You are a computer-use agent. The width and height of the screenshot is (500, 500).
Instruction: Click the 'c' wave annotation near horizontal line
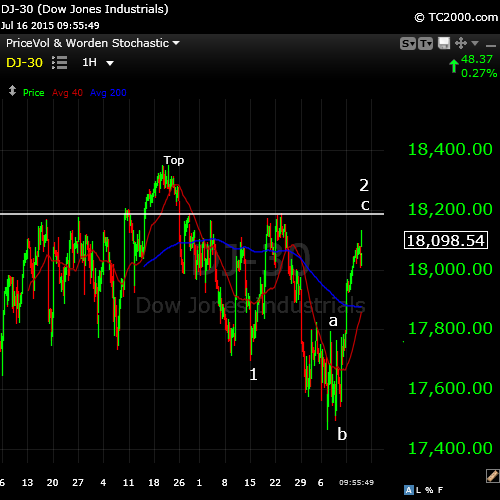[x=365, y=205]
